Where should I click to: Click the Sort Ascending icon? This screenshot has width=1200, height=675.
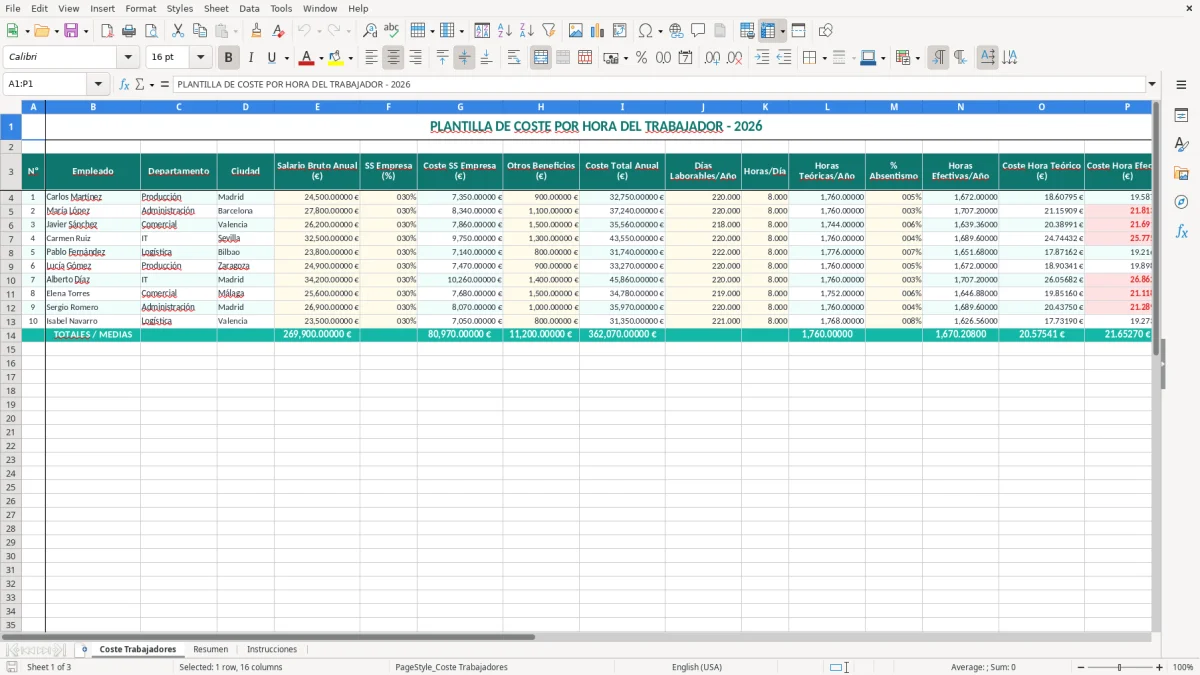[x=505, y=31]
